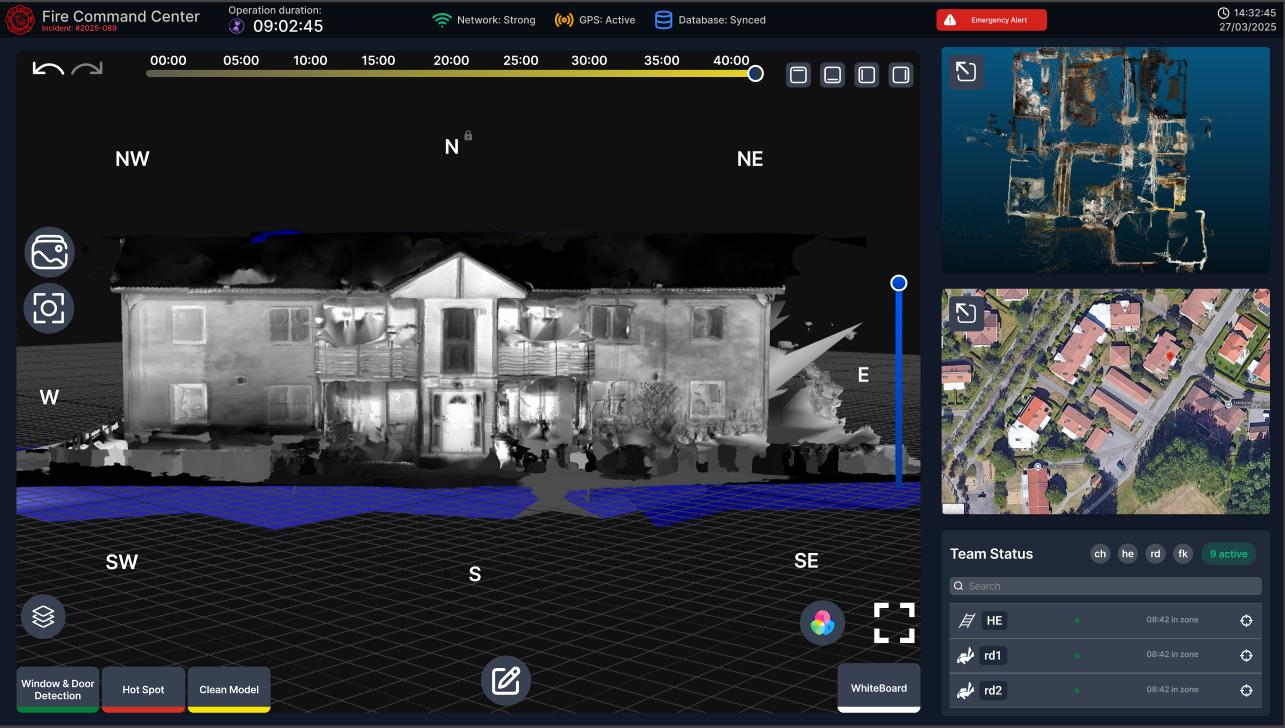This screenshot has height=728, width=1285.
Task: Click the screenshot capture icon
Action: (x=49, y=308)
